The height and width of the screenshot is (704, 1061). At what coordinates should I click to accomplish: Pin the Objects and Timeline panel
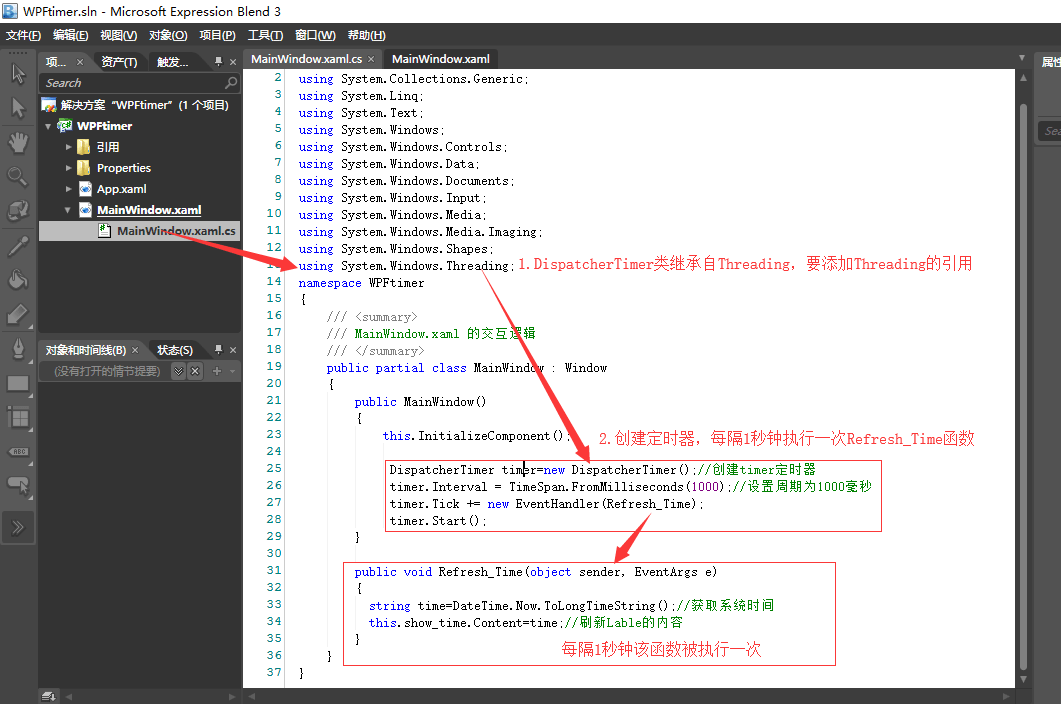pyautogui.click(x=218, y=349)
